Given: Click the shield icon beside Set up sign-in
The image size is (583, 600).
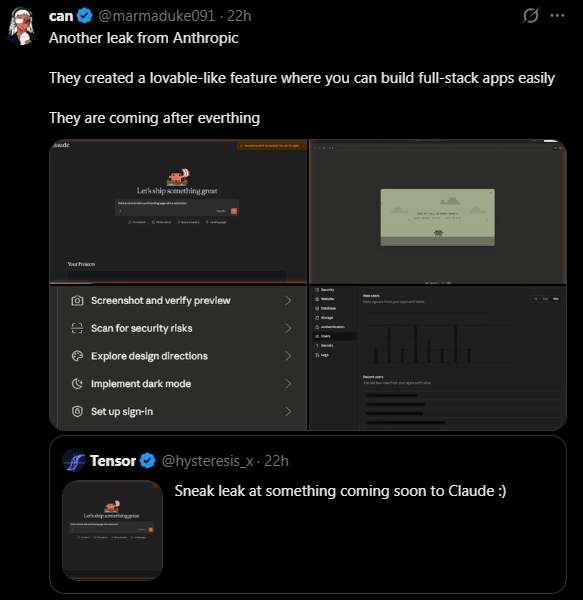Looking at the screenshot, I should click(77, 411).
